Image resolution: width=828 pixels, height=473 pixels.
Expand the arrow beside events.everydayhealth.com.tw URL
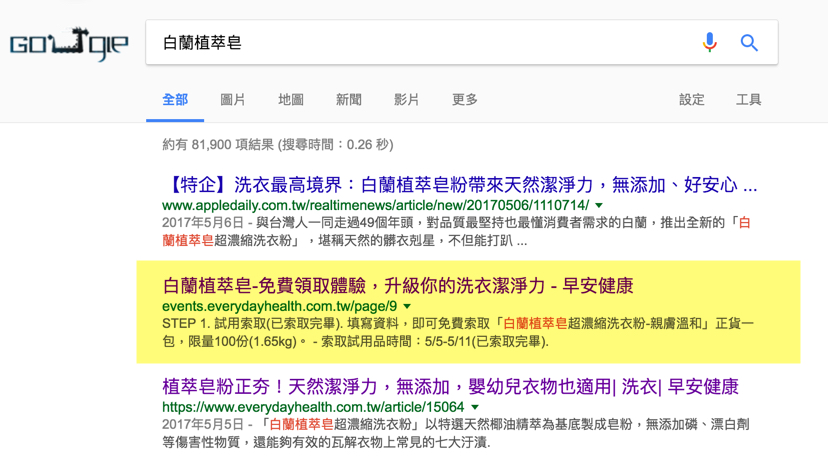pyautogui.click(x=407, y=307)
